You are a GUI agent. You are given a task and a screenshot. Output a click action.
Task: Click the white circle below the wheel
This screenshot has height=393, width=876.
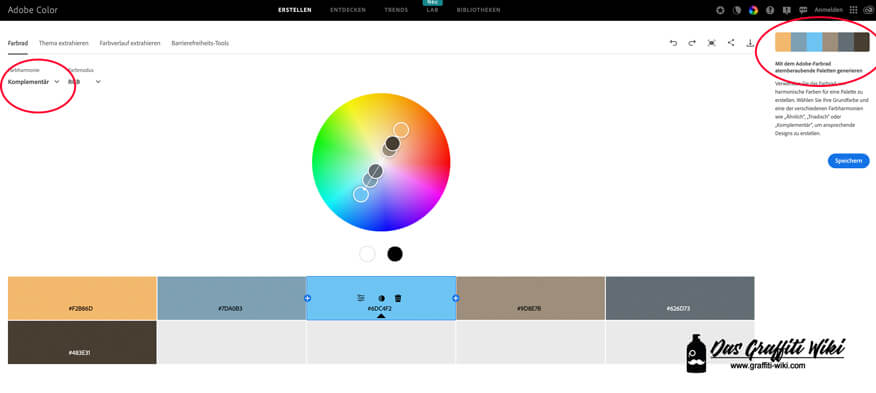pyautogui.click(x=367, y=254)
